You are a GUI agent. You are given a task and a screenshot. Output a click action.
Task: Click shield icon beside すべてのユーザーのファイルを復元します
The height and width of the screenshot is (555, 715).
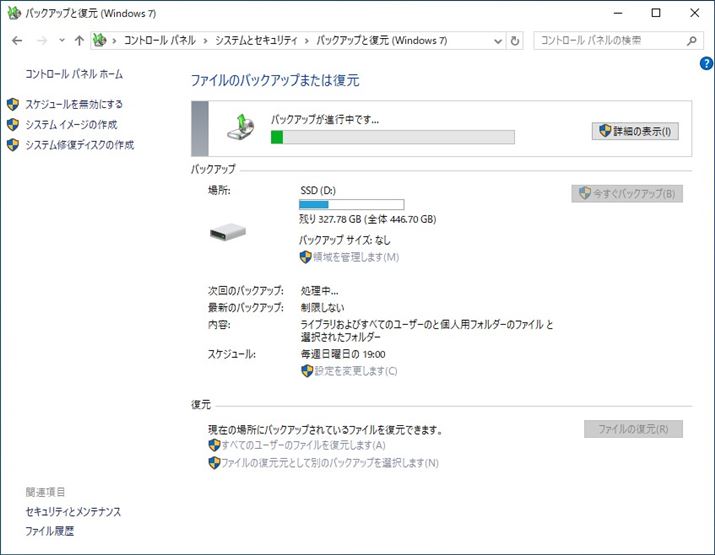pyautogui.click(x=214, y=445)
